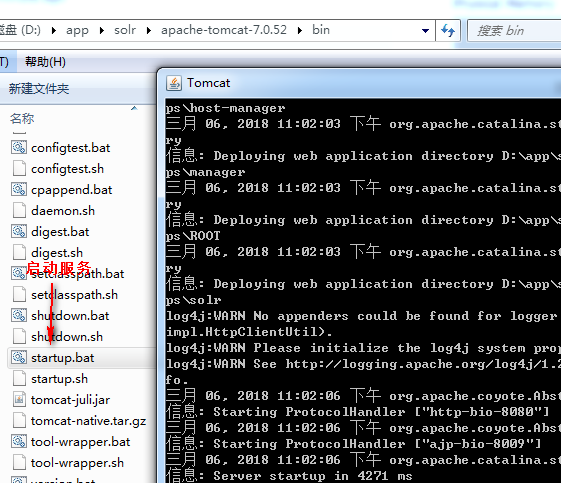Click the 新建文件夹 button
This screenshot has height=483, width=561.
coord(39,88)
